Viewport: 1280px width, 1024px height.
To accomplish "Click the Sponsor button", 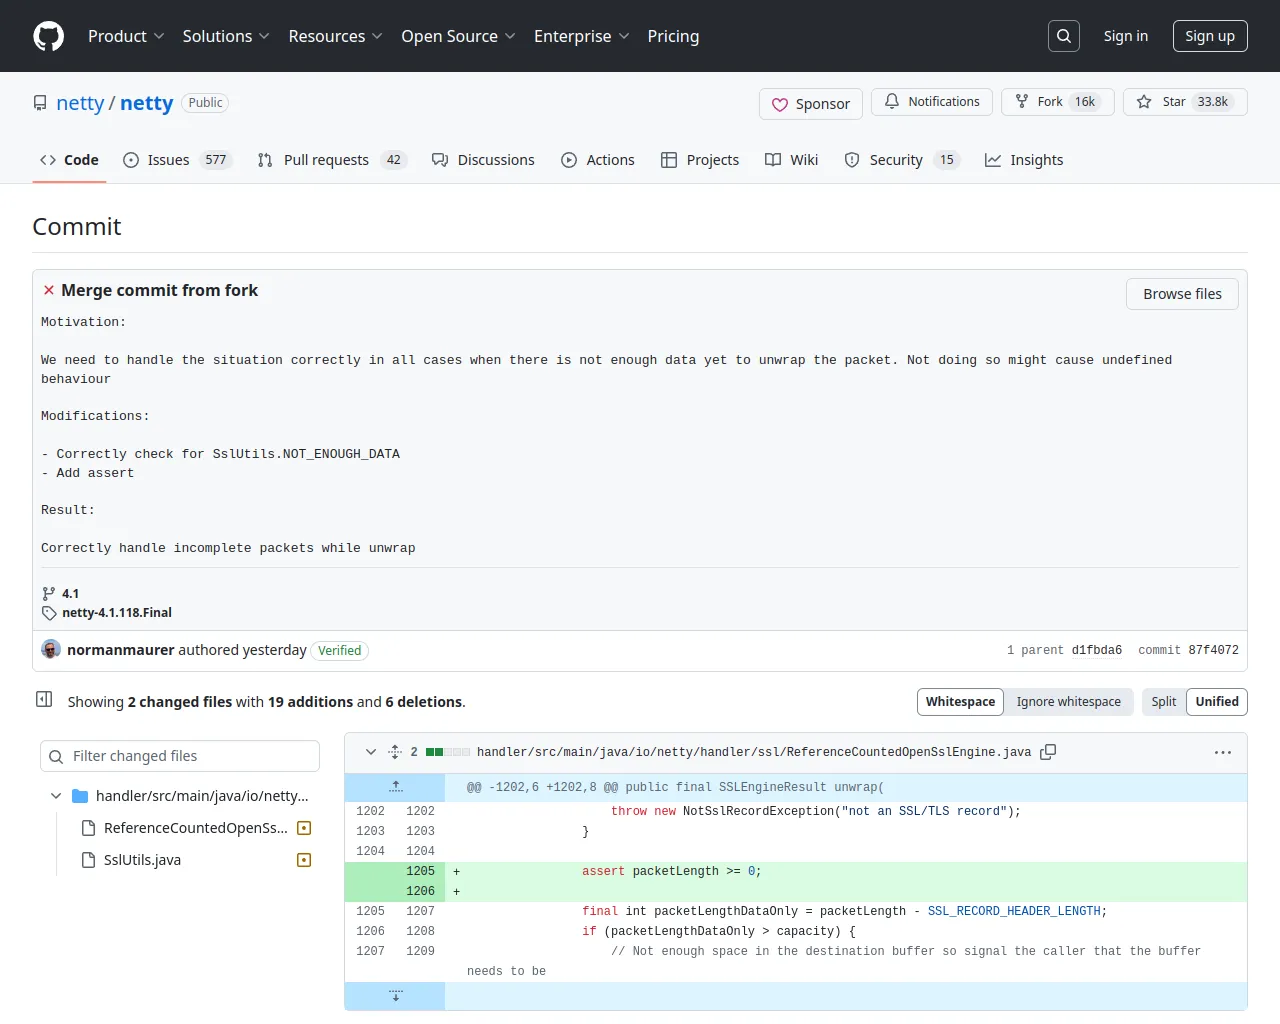I will 811,104.
